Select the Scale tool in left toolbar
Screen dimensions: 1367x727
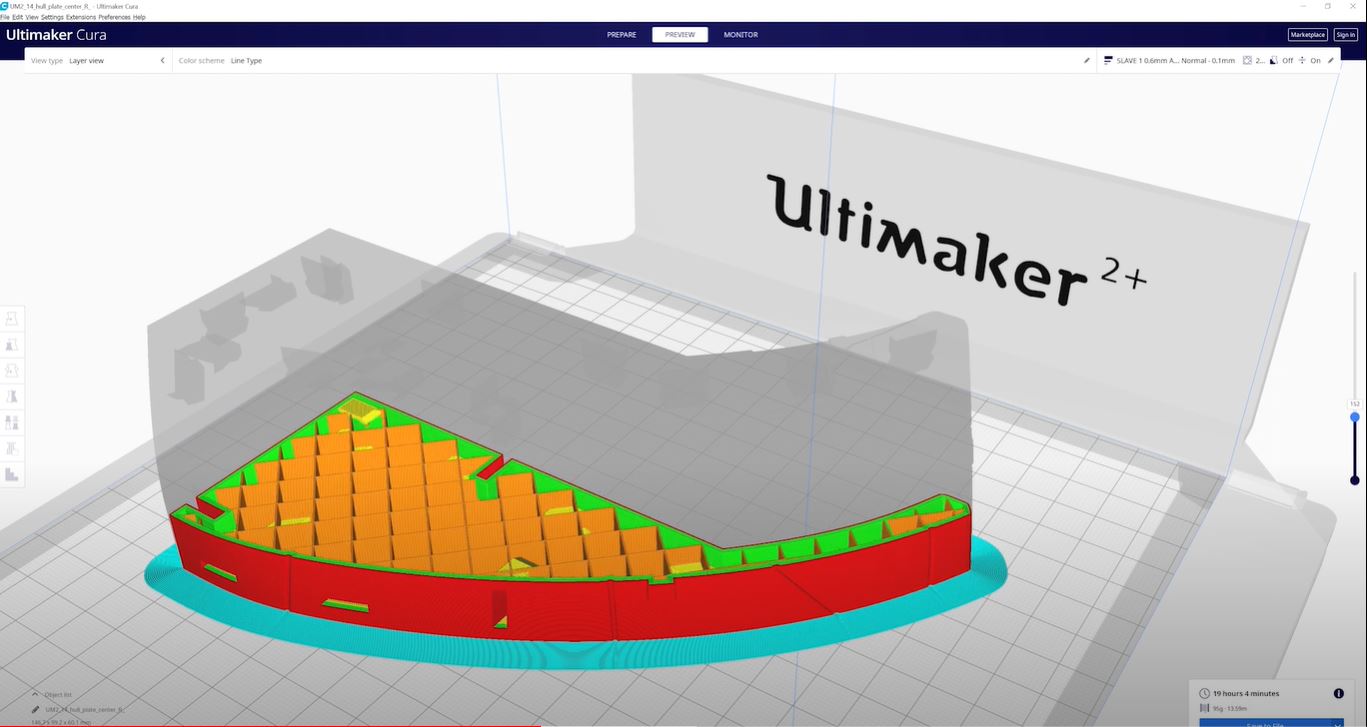pyautogui.click(x=12, y=345)
